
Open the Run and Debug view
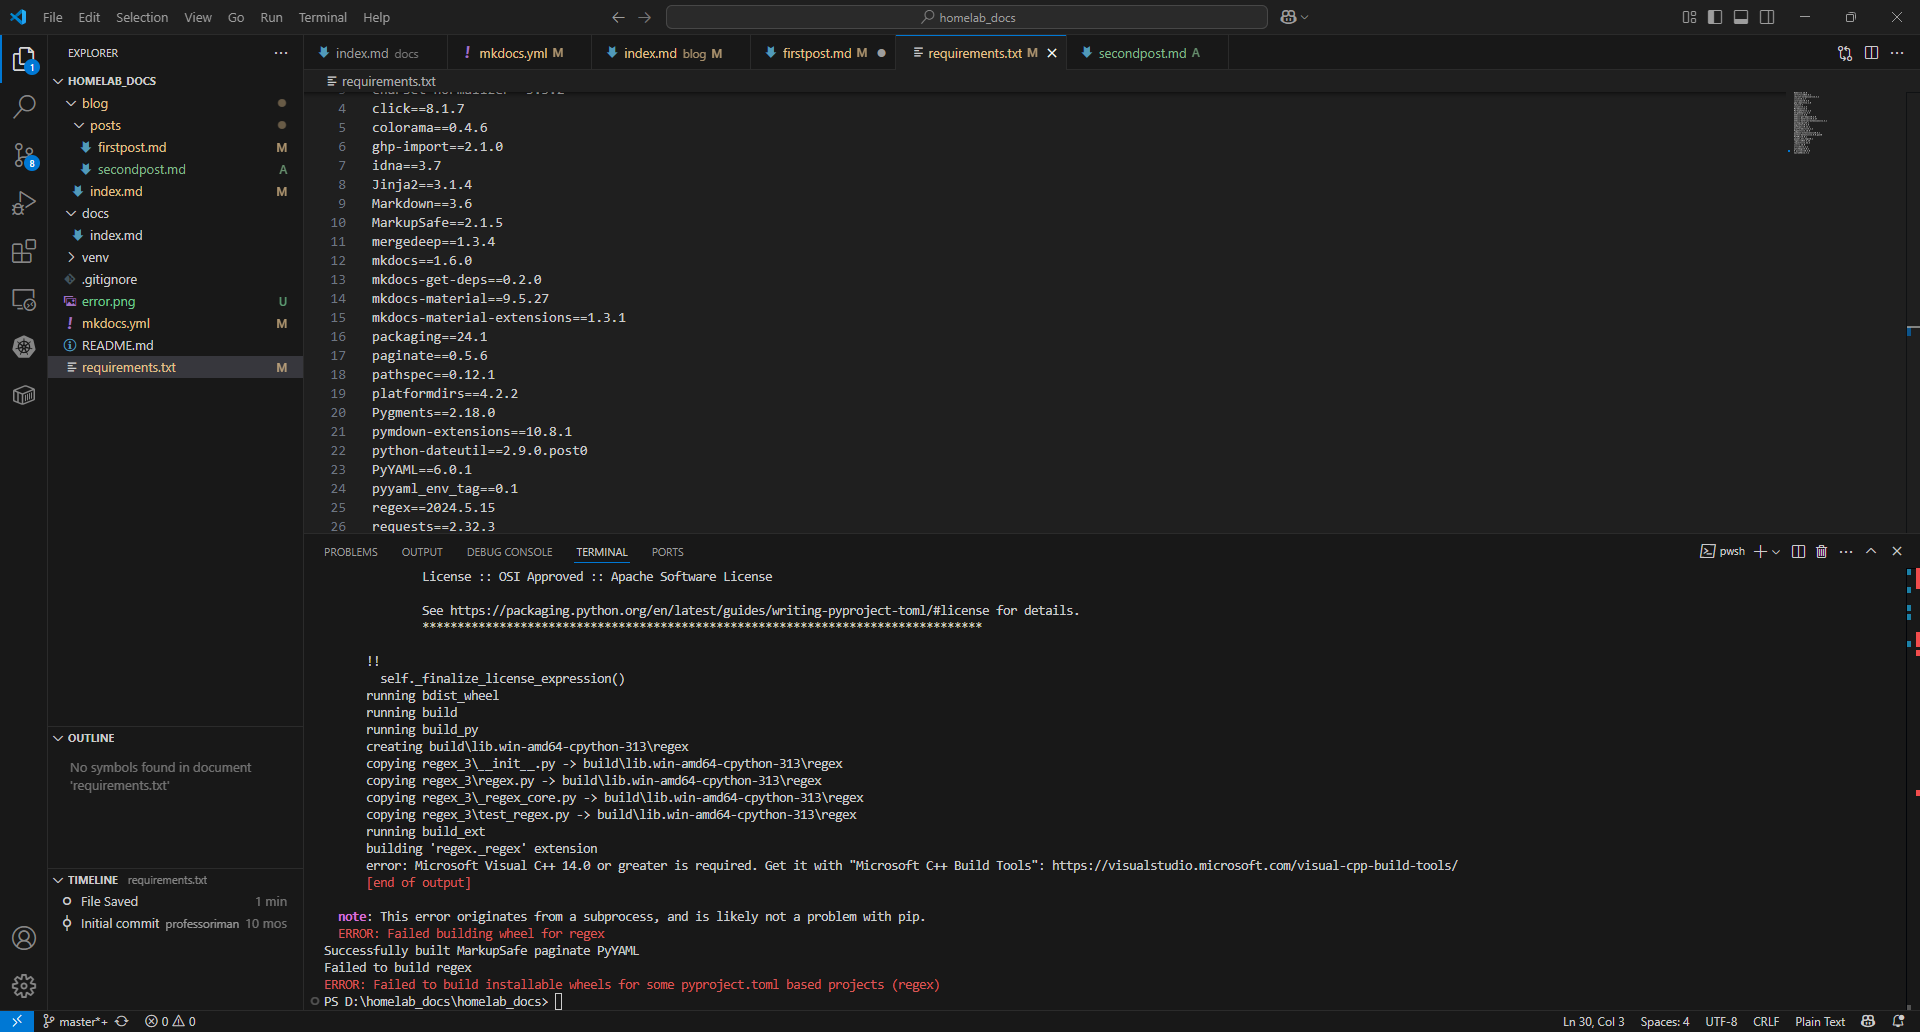[24, 203]
